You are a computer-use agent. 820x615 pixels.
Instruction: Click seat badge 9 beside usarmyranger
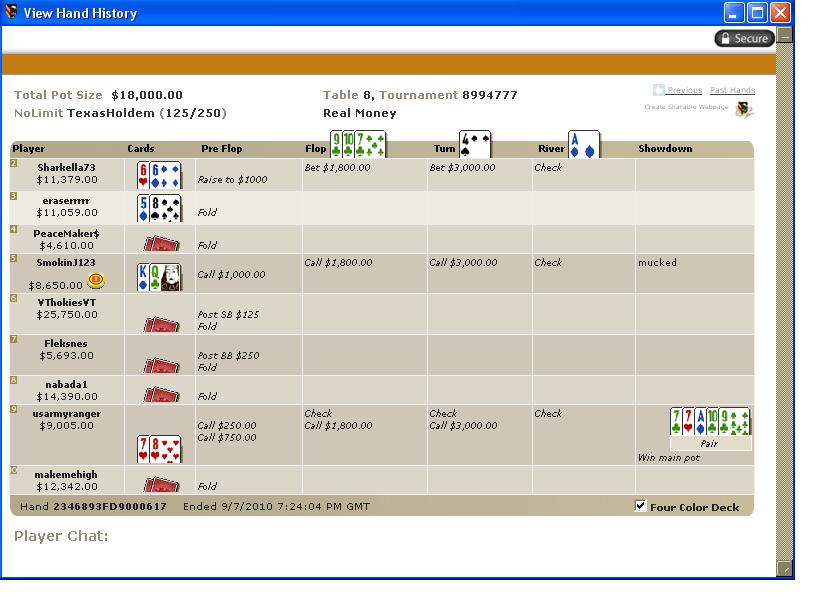click(14, 409)
